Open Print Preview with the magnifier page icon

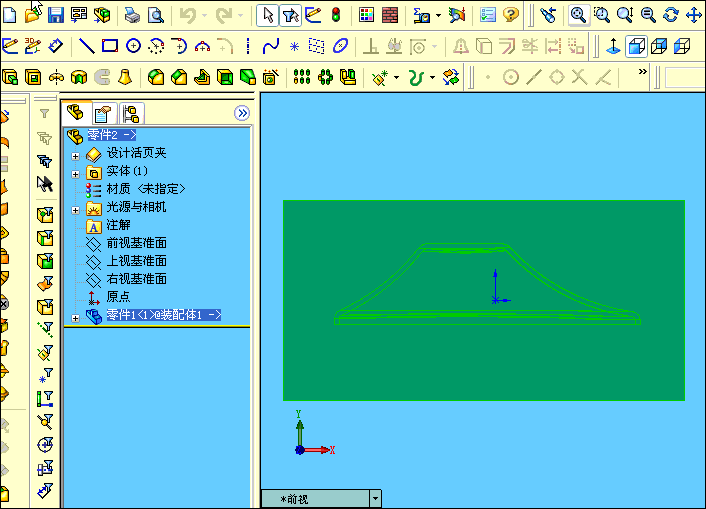pyautogui.click(x=156, y=15)
